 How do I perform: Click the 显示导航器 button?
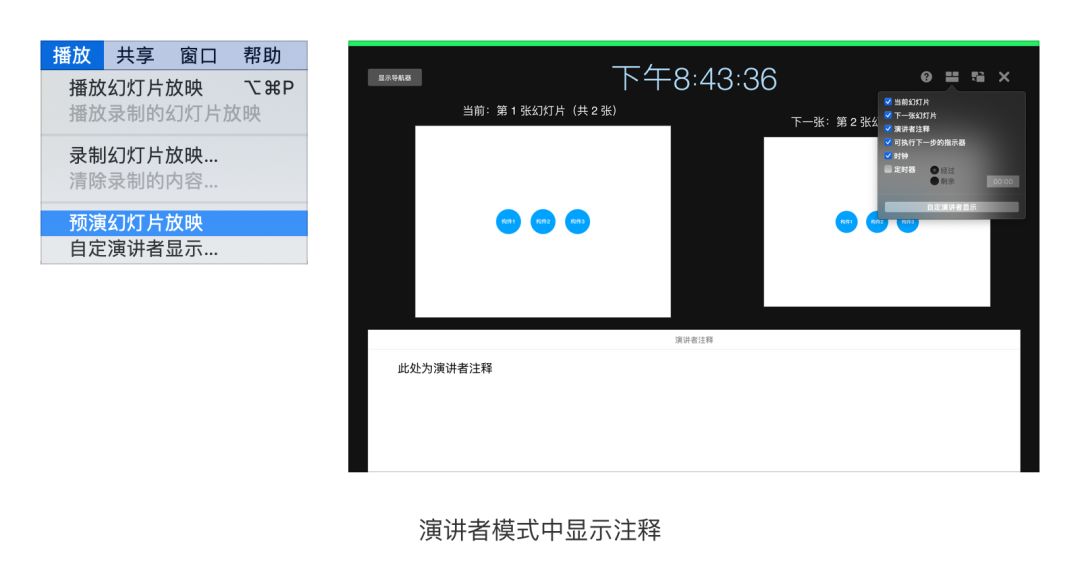point(395,78)
